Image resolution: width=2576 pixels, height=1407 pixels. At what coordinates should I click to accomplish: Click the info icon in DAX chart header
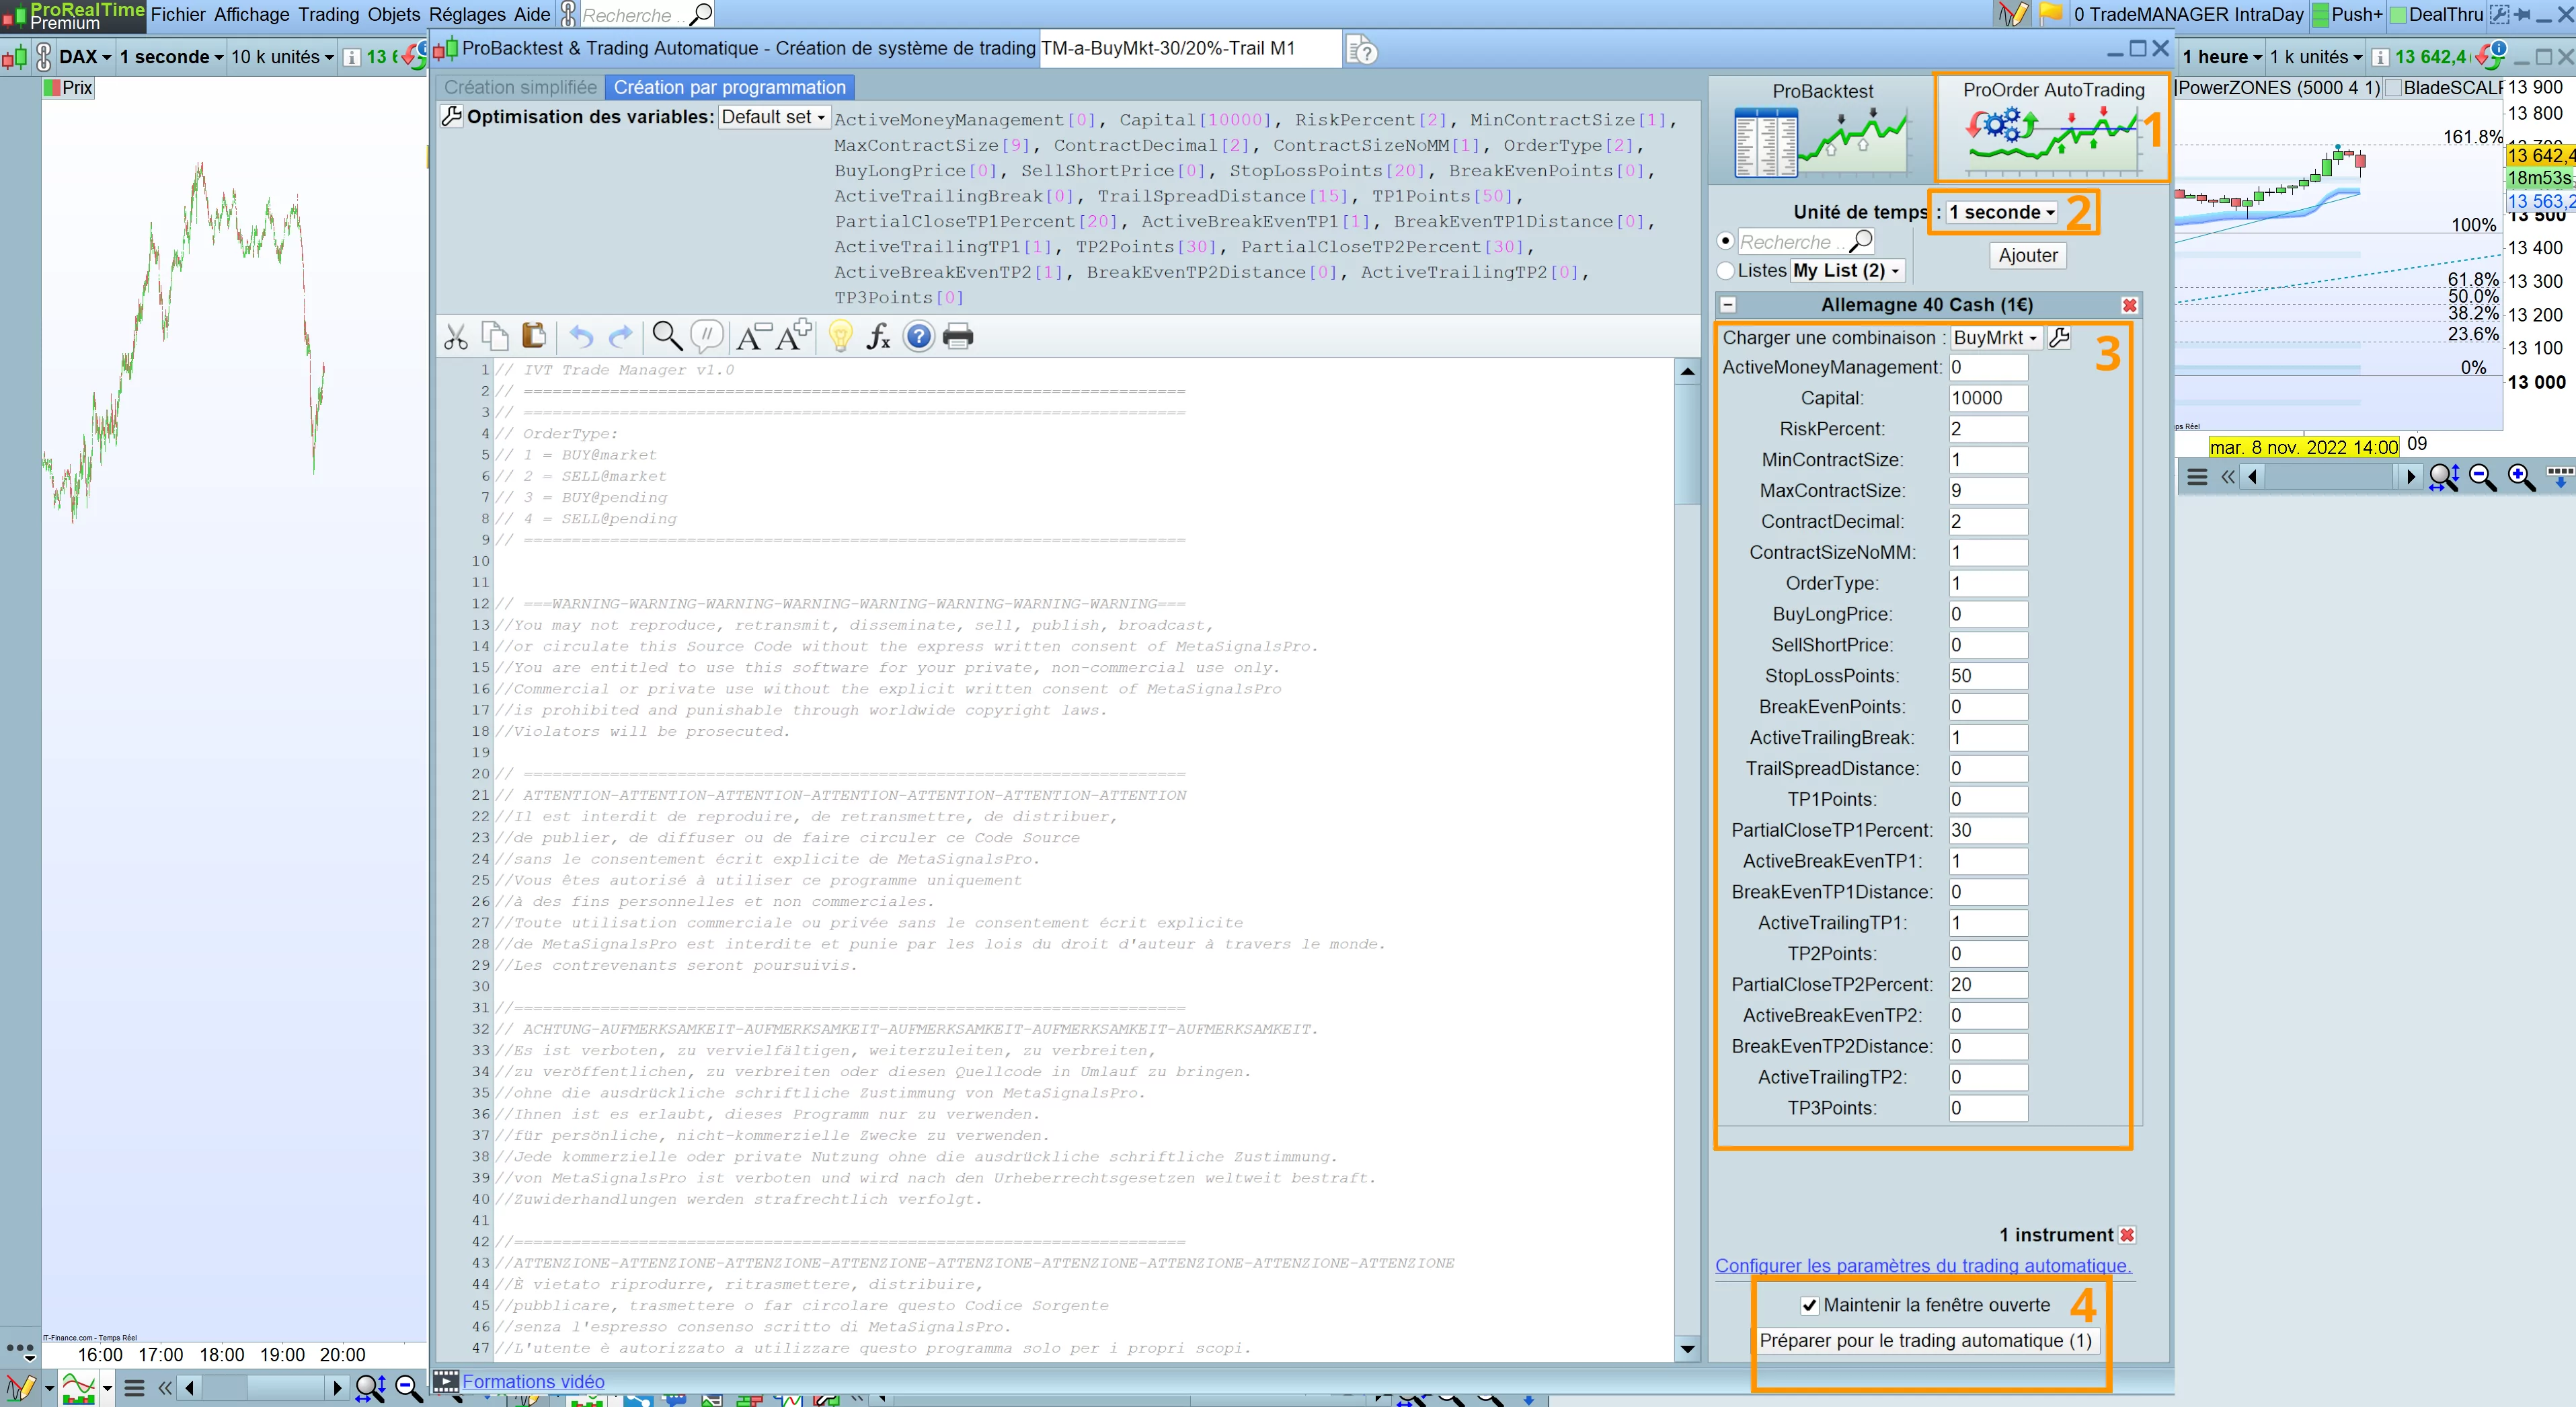[x=351, y=57]
